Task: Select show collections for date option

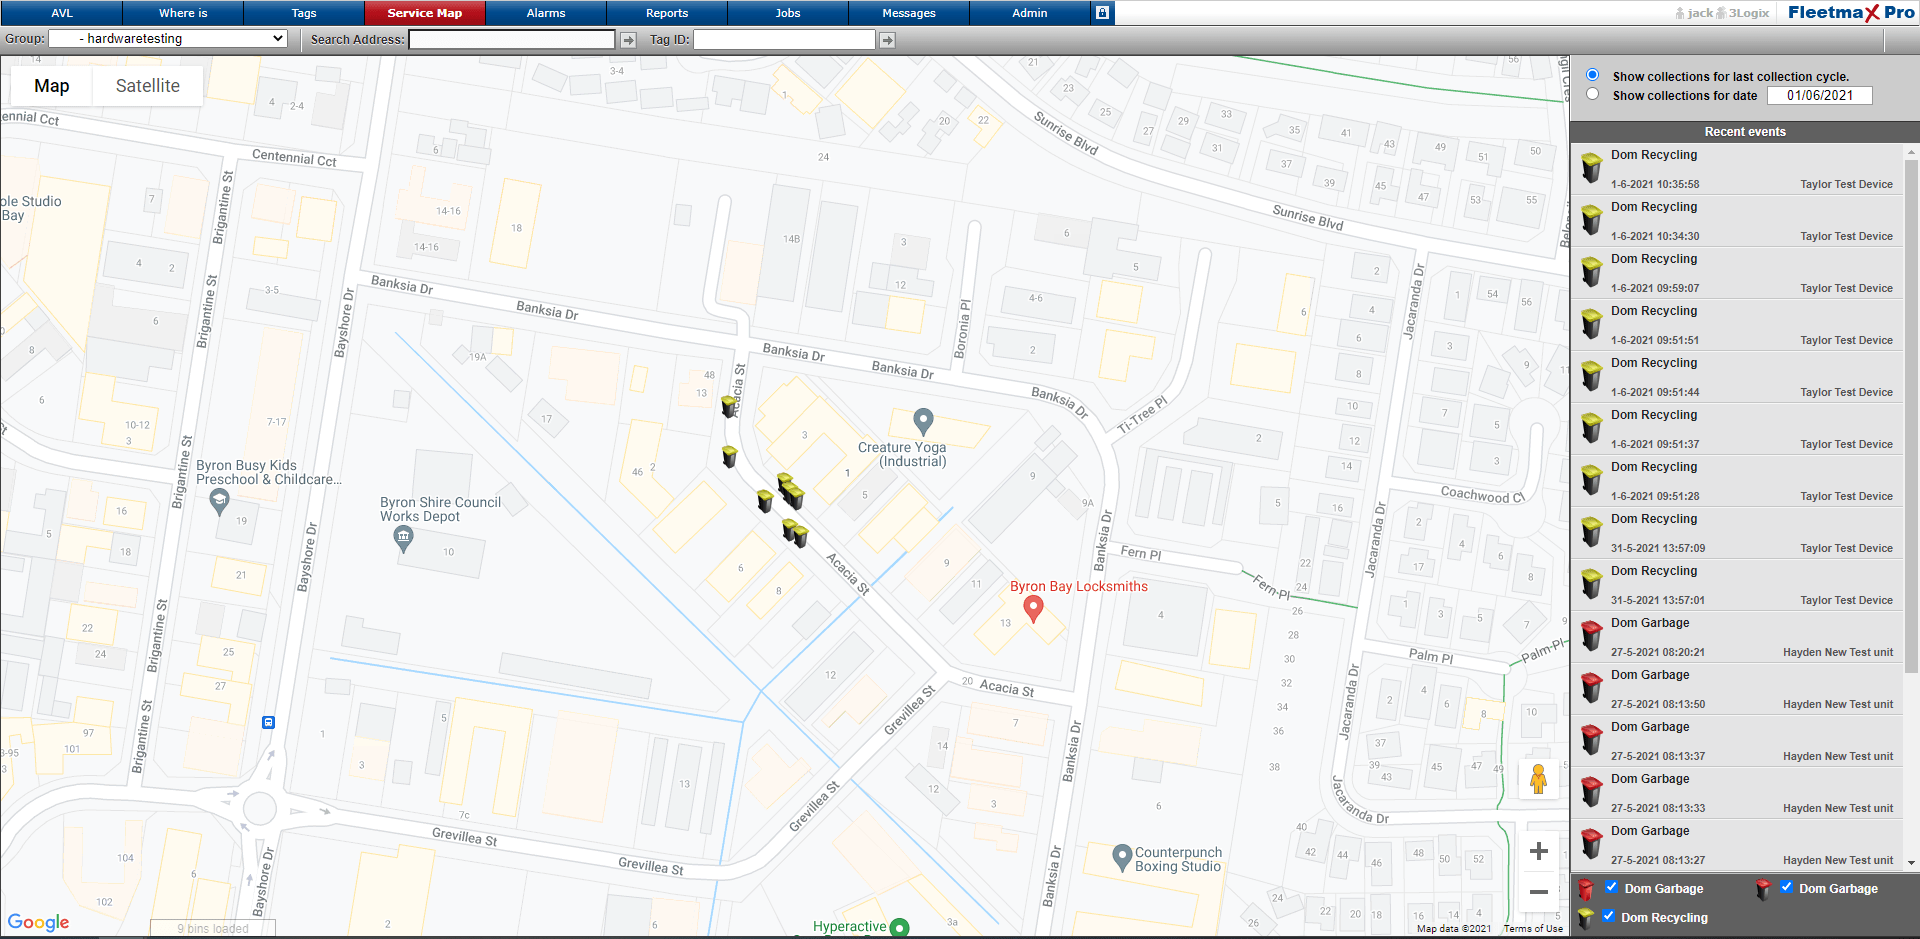Action: [x=1592, y=94]
